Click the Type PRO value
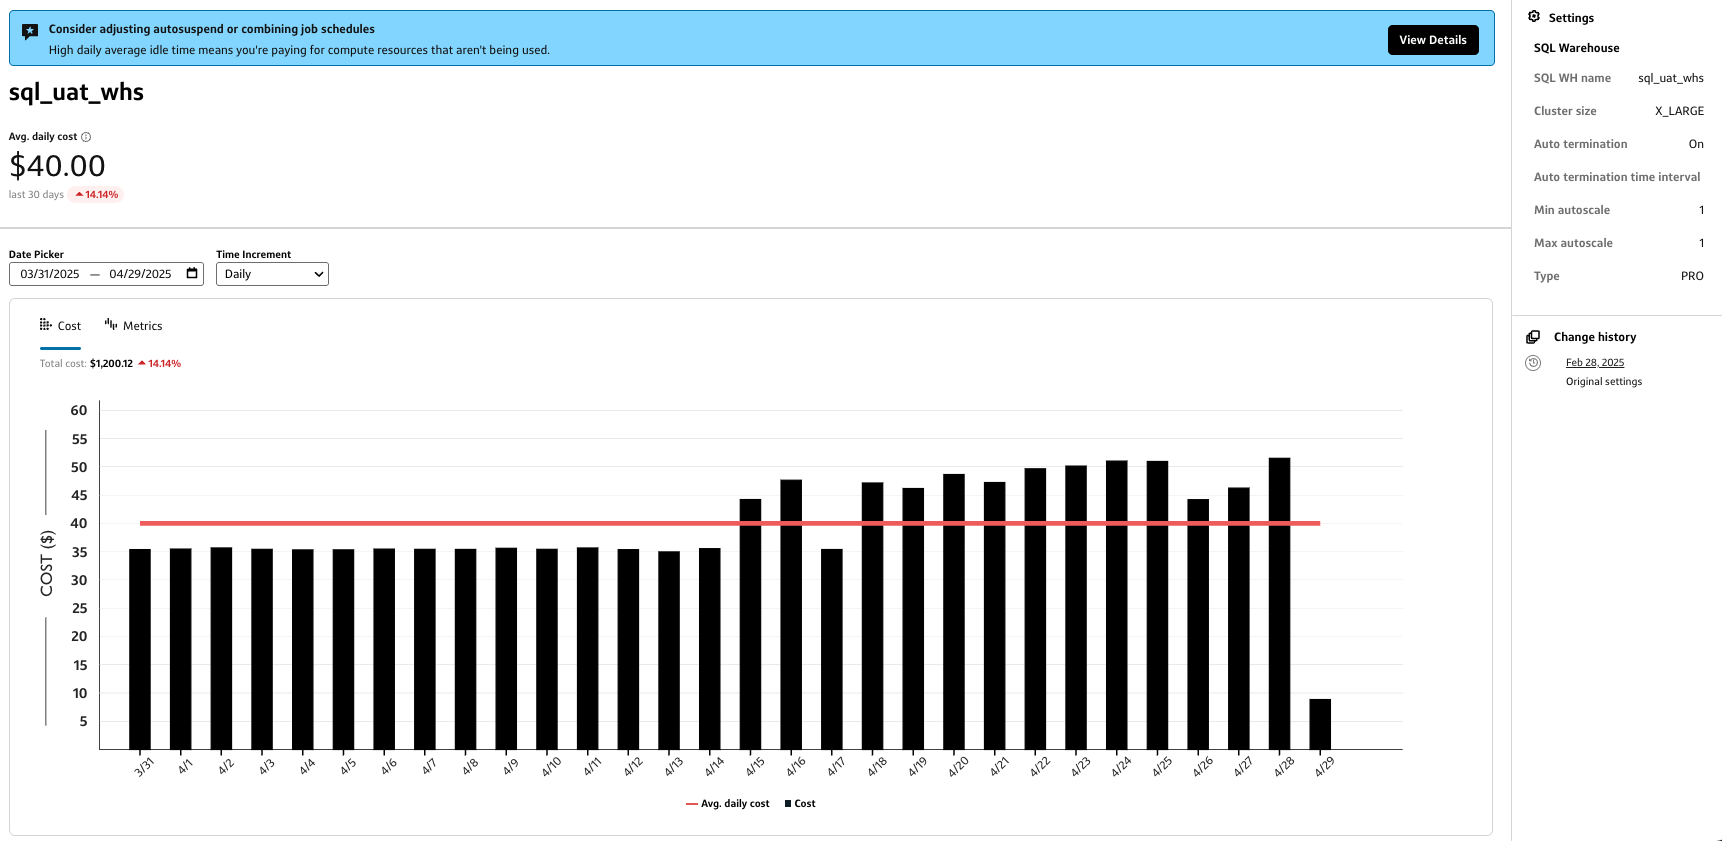1722x841 pixels. pyautogui.click(x=1692, y=276)
